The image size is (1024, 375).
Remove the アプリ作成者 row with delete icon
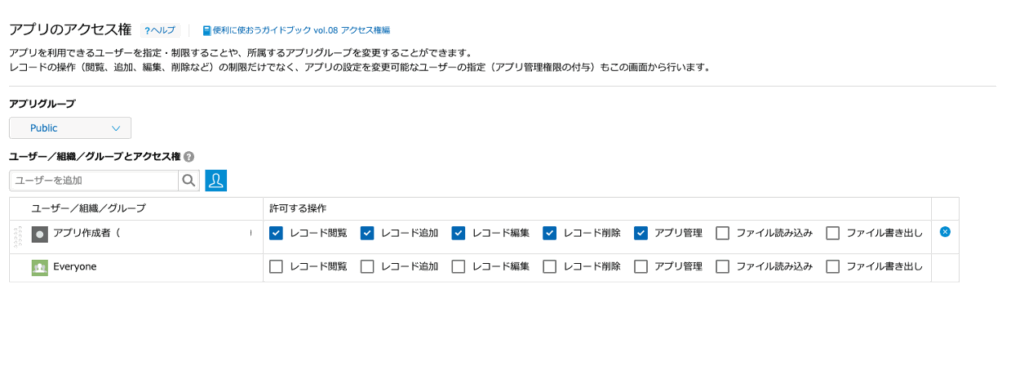944,231
